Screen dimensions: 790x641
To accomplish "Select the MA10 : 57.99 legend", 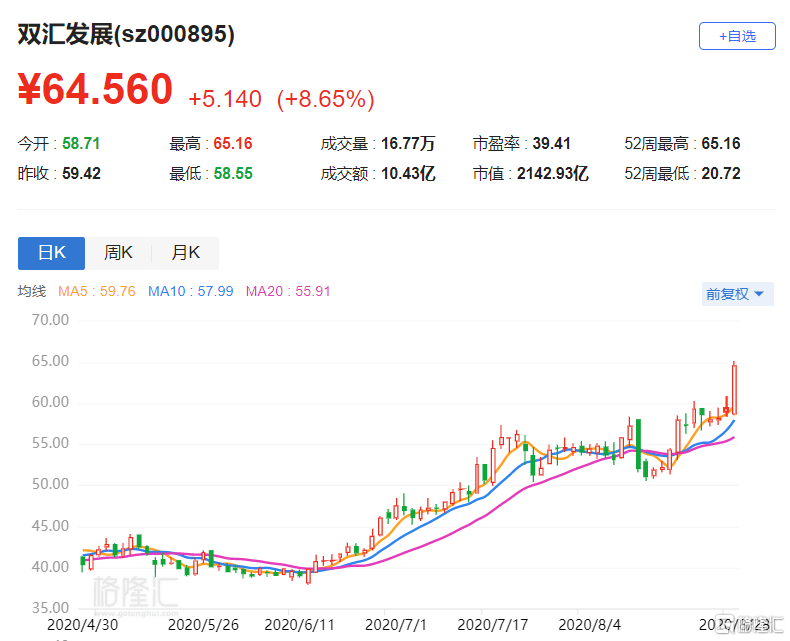I will coord(190,291).
